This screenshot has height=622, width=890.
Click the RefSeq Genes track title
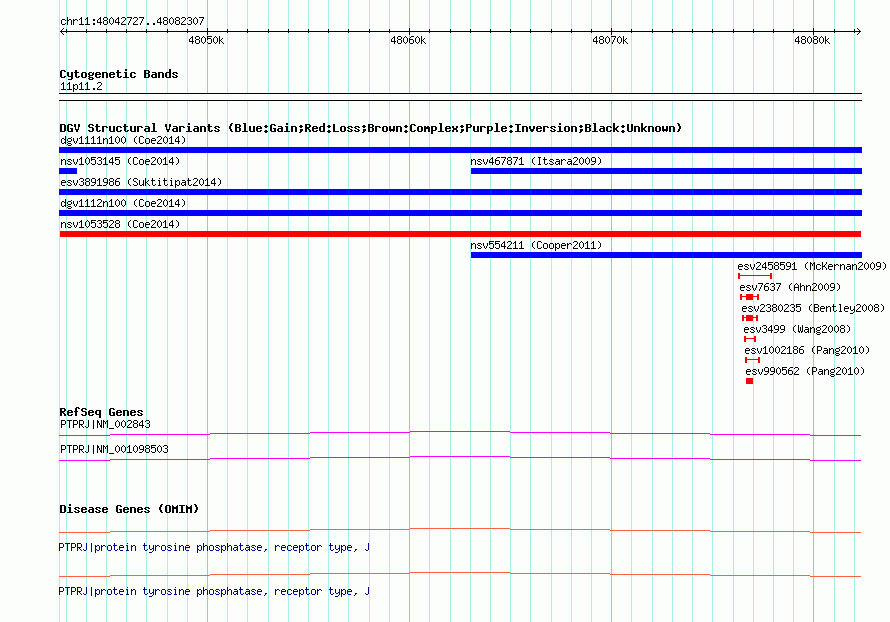(x=101, y=412)
